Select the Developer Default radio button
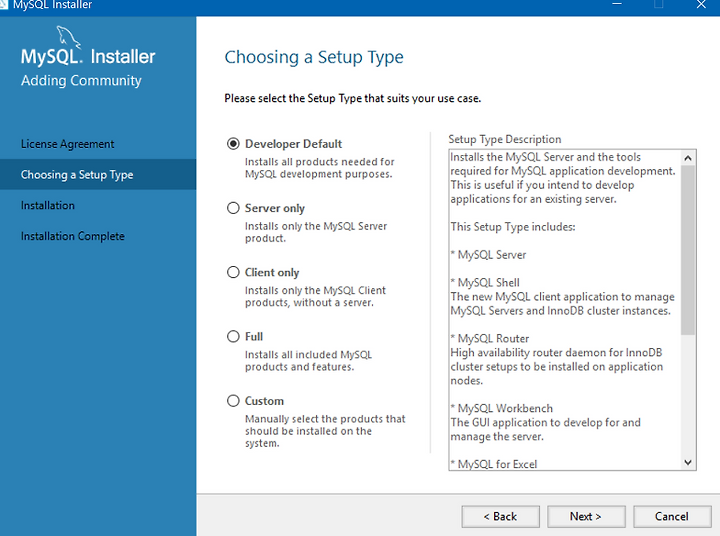This screenshot has width=720, height=536. point(233,144)
